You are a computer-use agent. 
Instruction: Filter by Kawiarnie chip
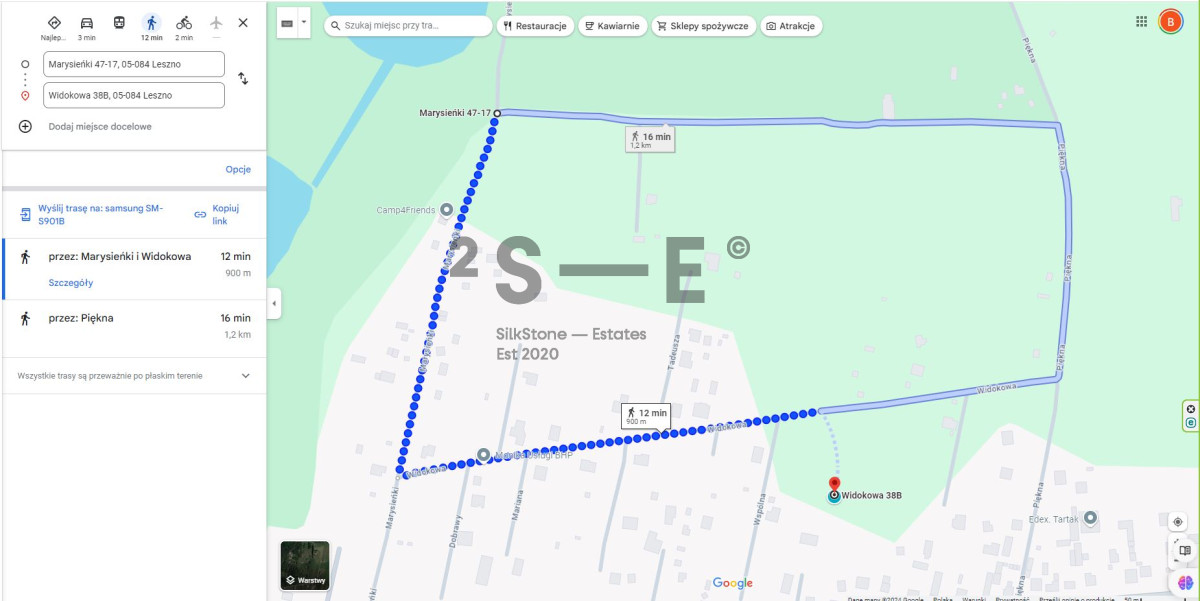pyautogui.click(x=611, y=26)
